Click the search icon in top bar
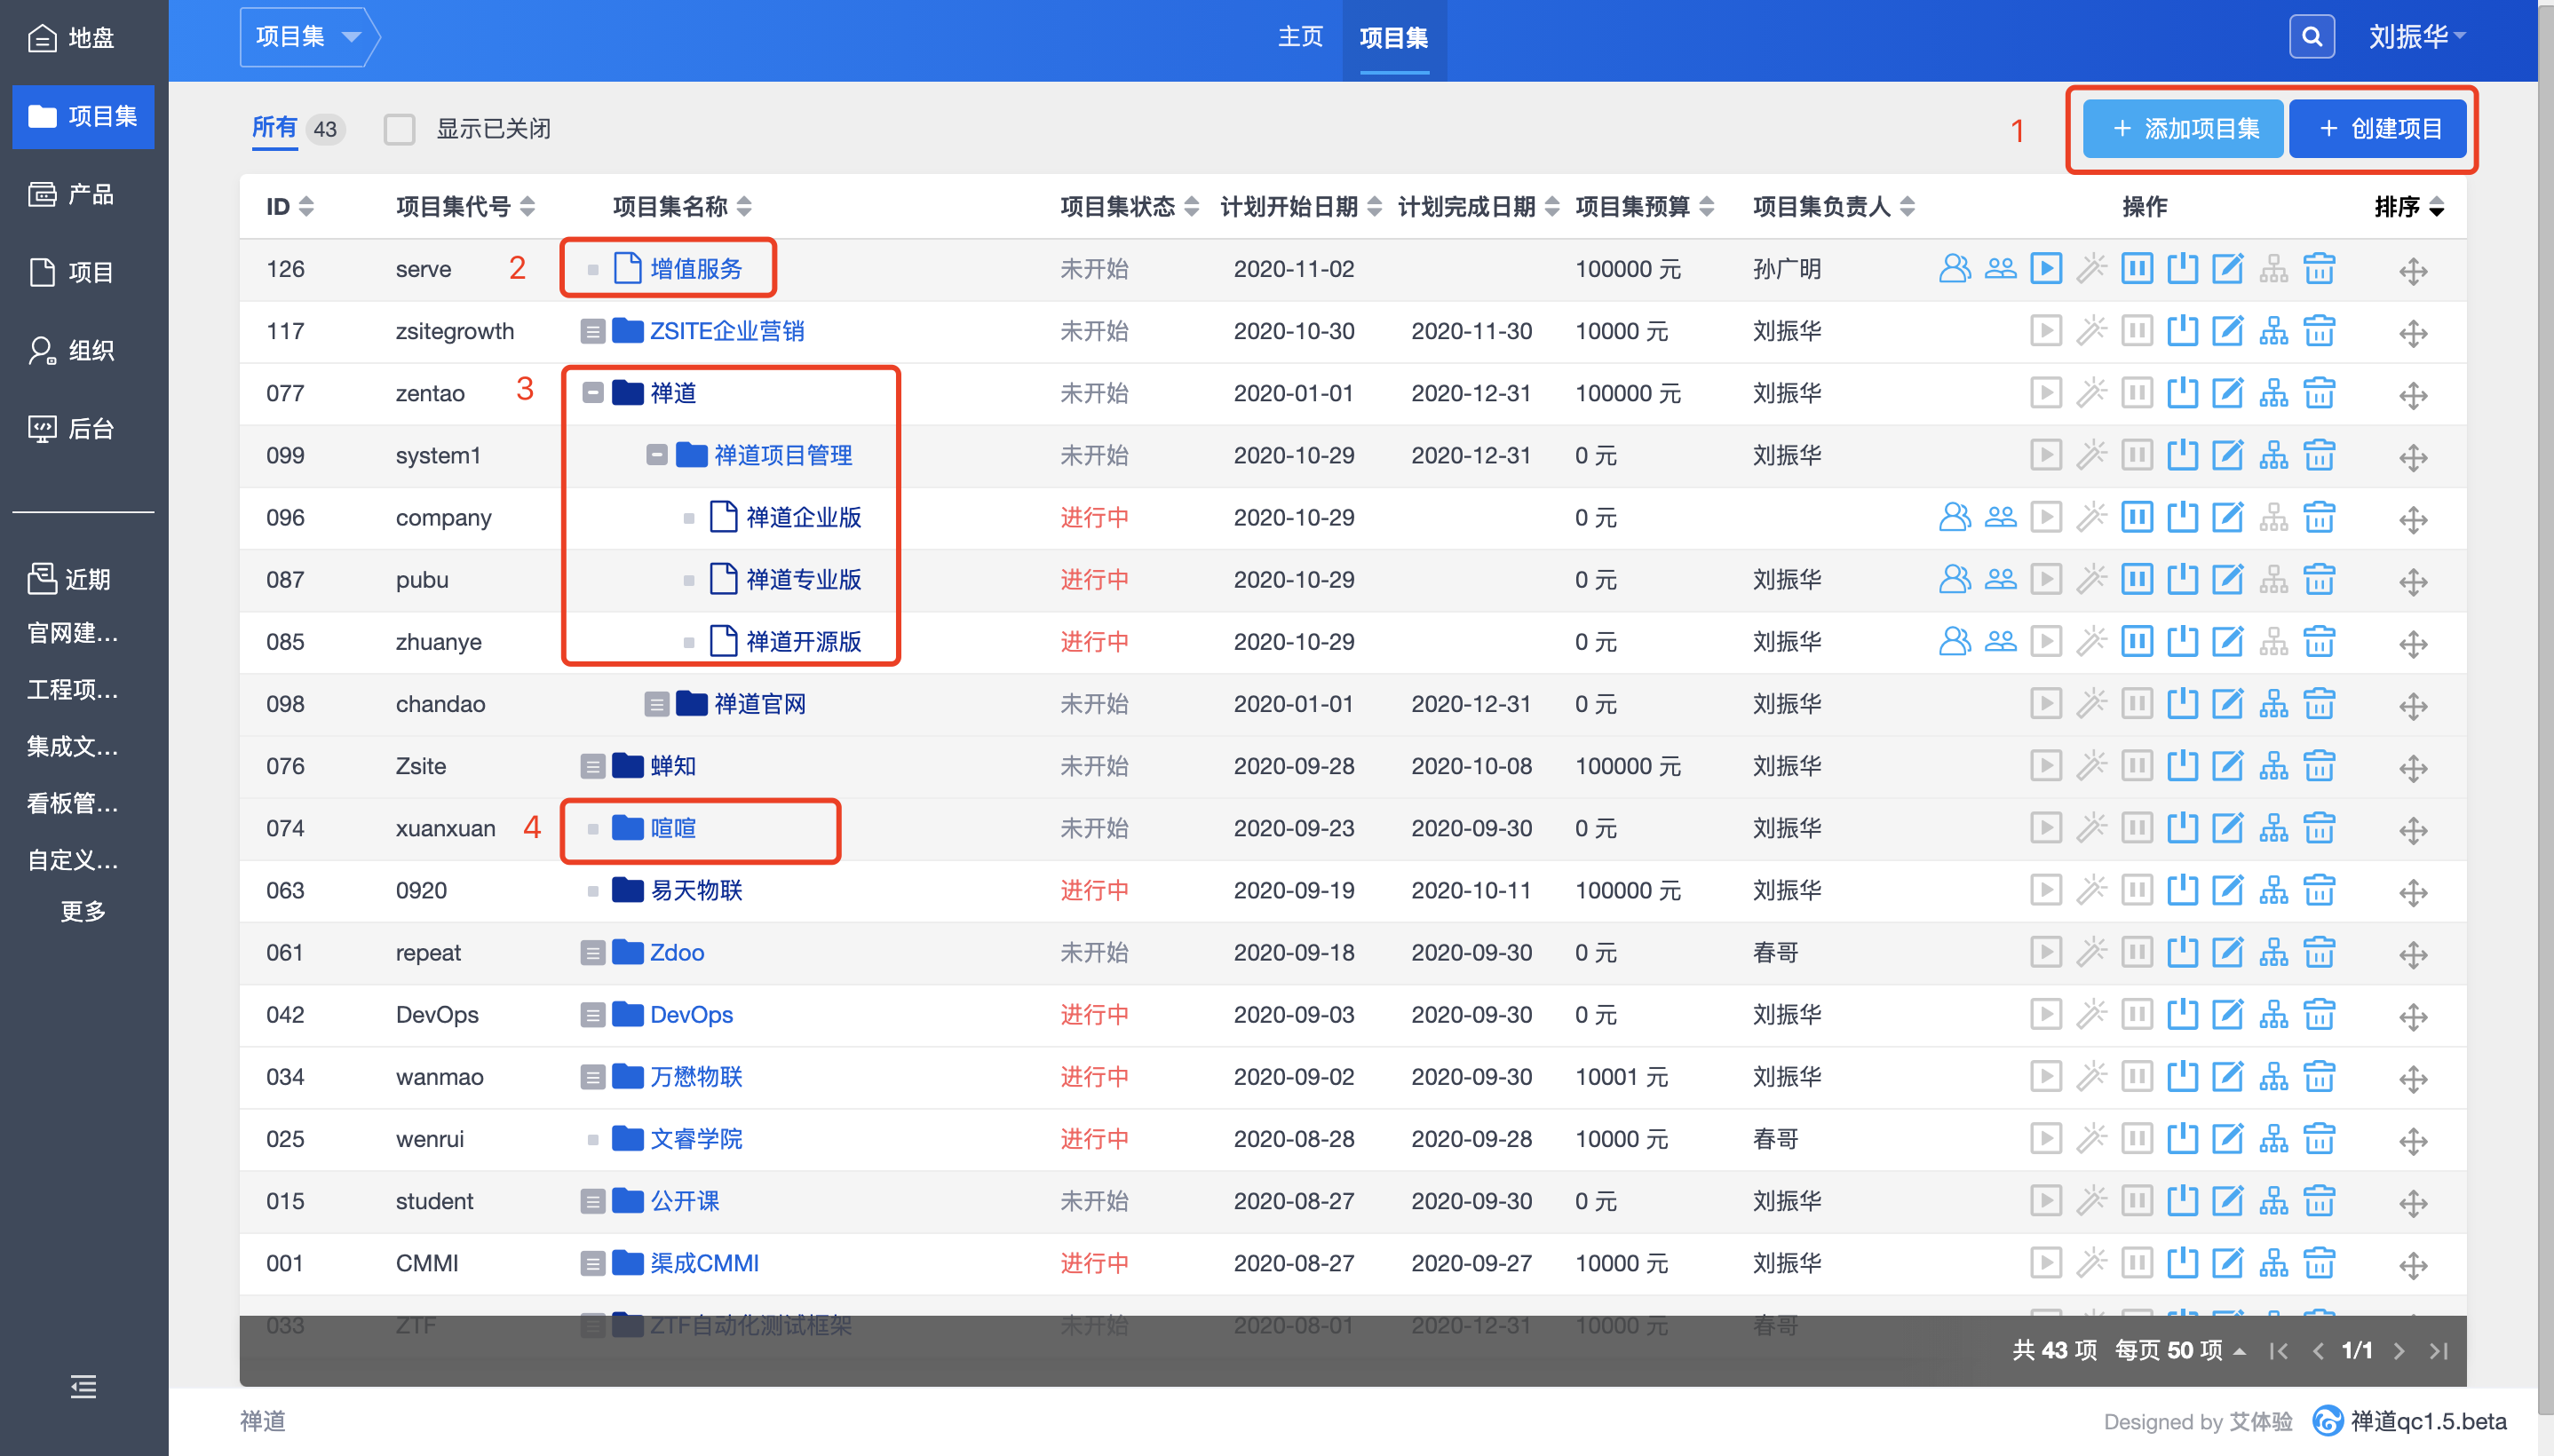This screenshot has width=2554, height=1456. 2311,37
